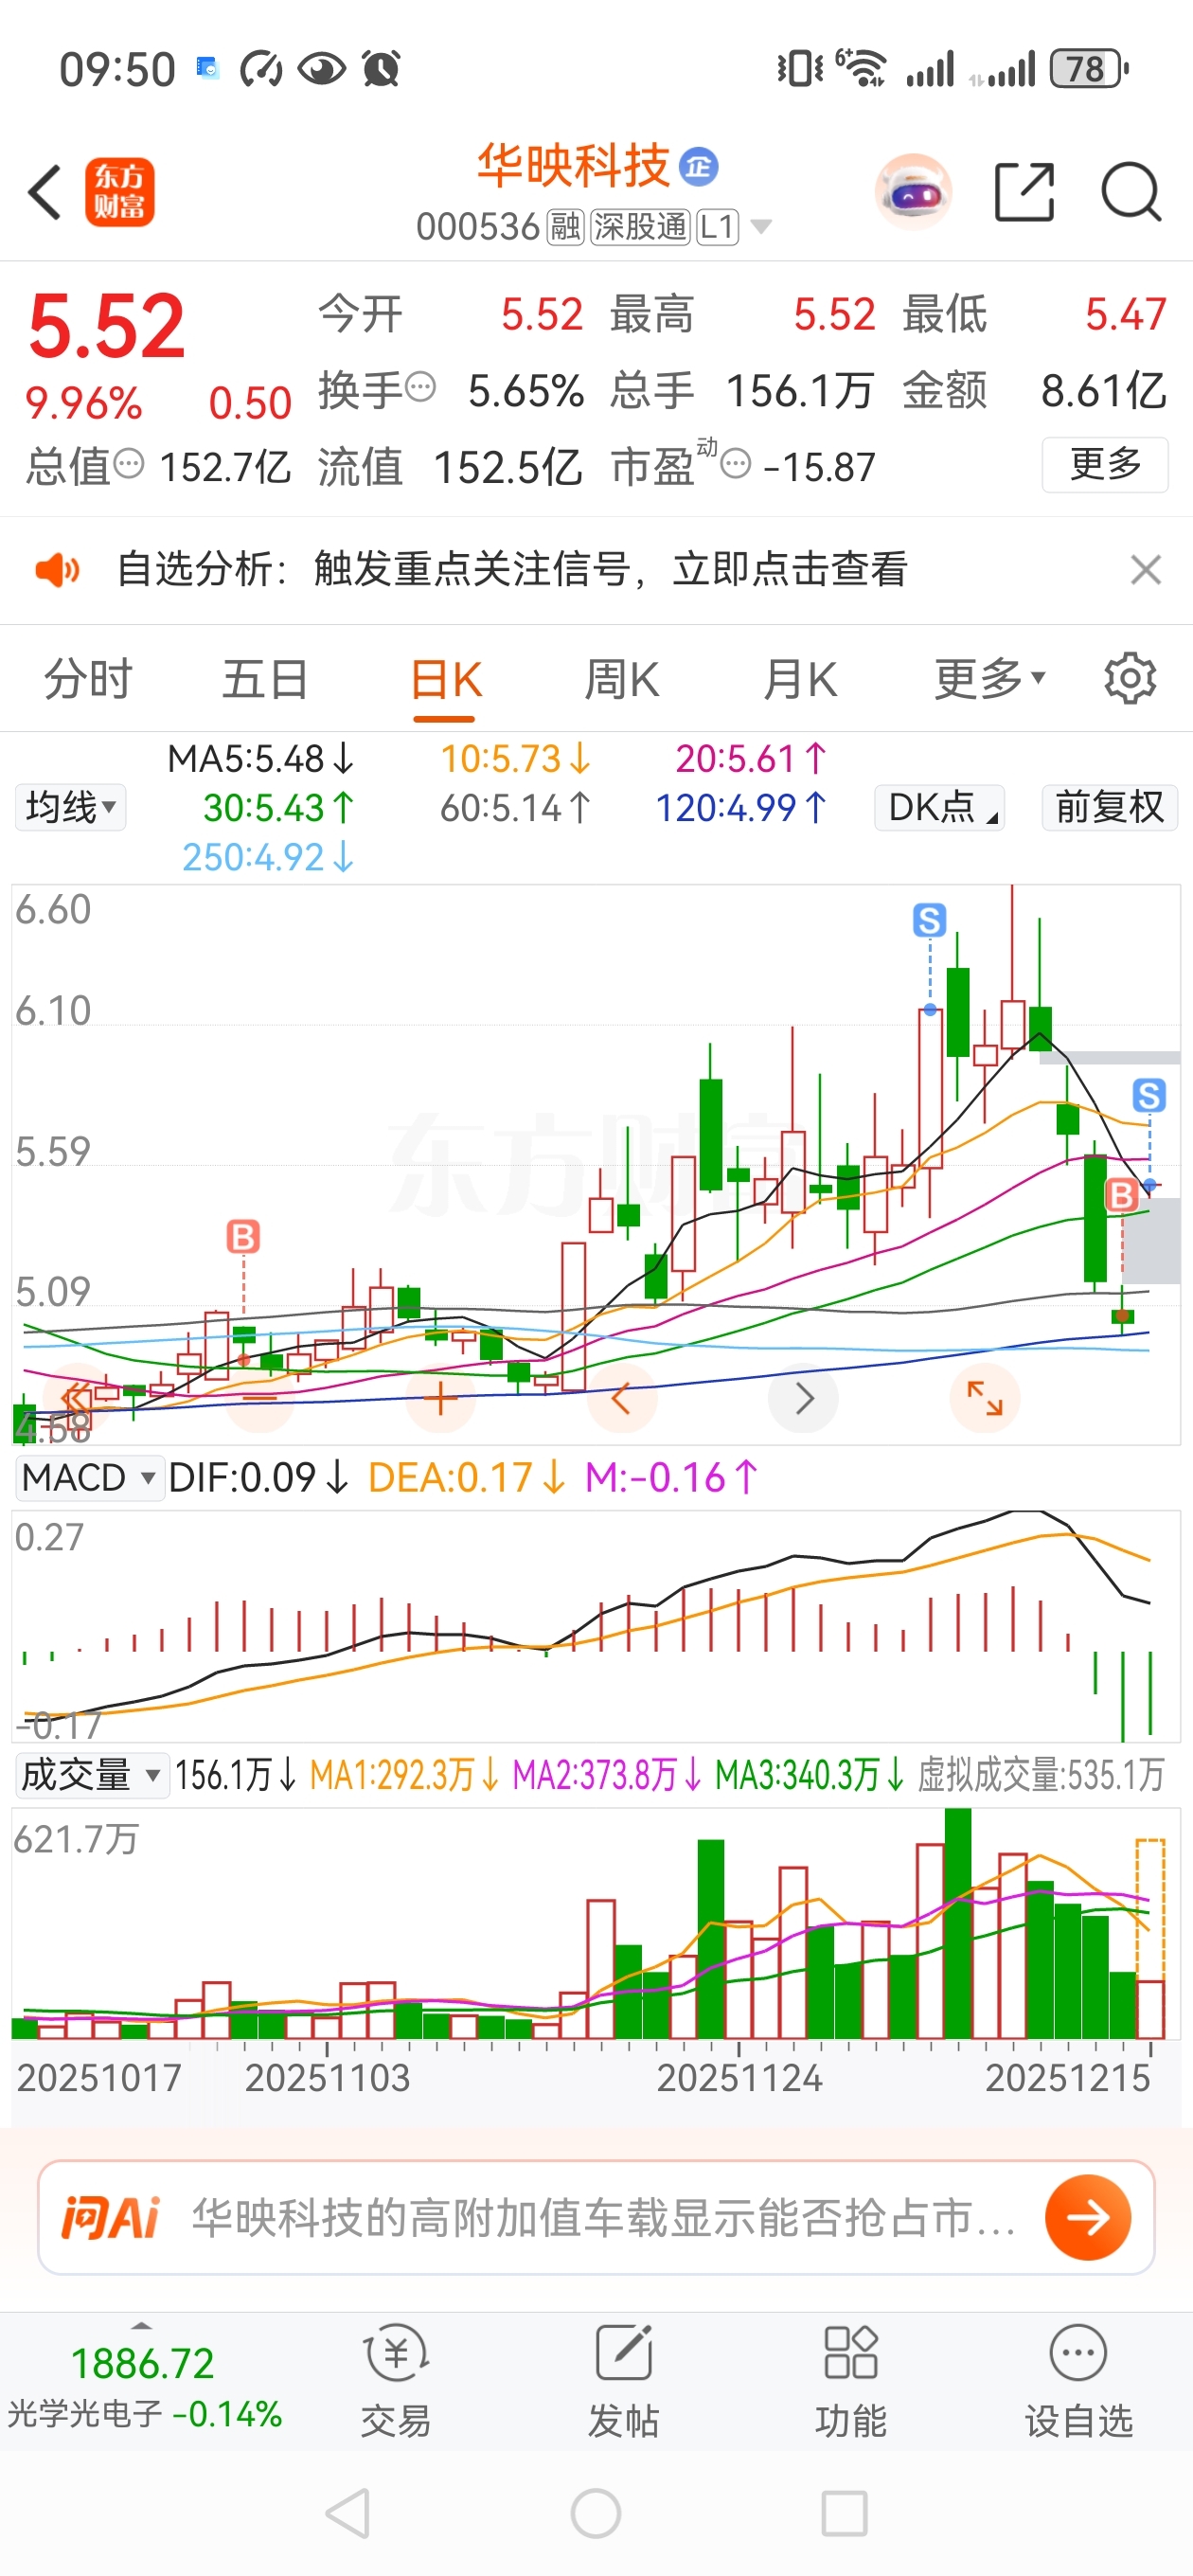1193x2576 pixels.
Task: Open the 均线 indicator dropdown
Action: click(70, 807)
